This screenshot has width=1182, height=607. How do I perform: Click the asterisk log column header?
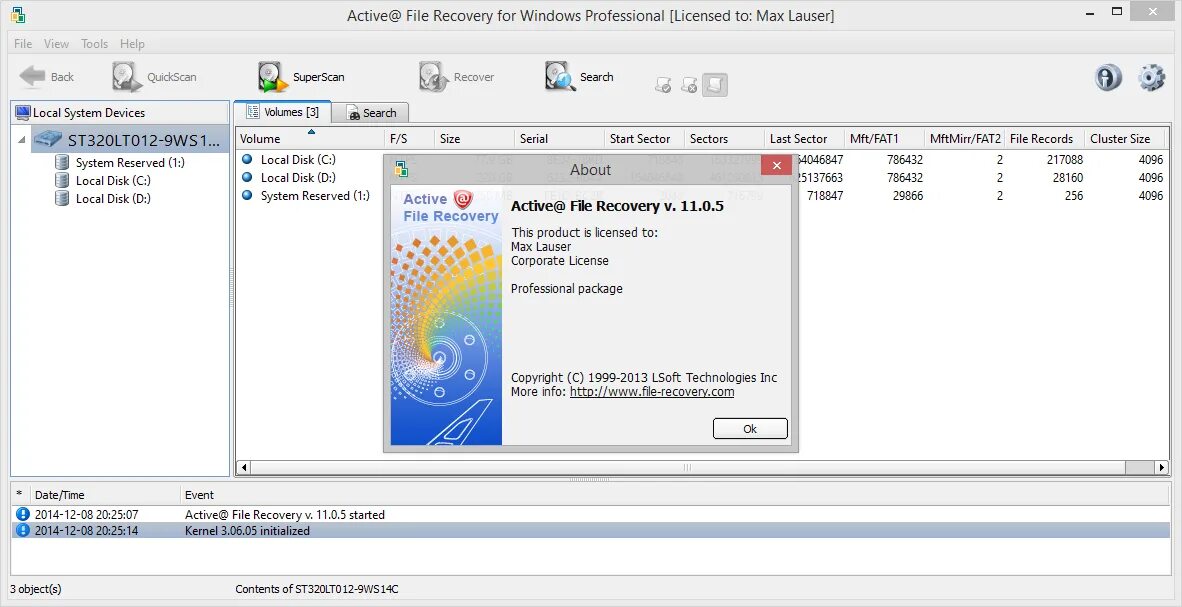(x=20, y=495)
